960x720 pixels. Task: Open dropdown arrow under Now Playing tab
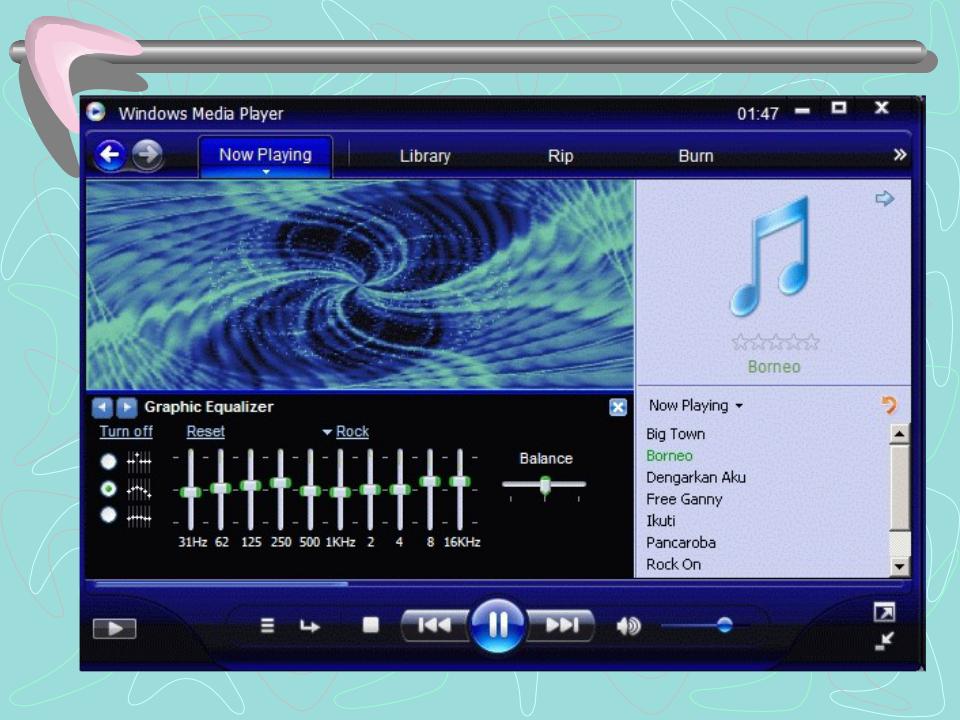click(266, 172)
